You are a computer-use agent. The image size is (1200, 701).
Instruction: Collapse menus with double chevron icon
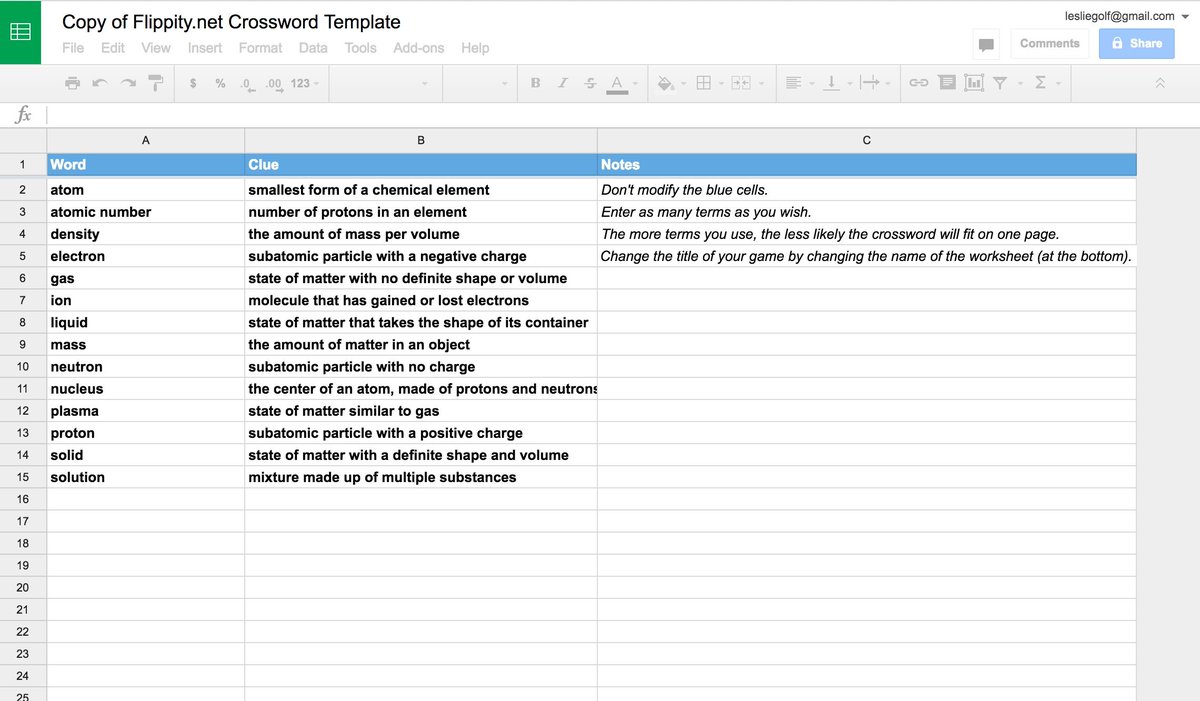(x=1160, y=83)
